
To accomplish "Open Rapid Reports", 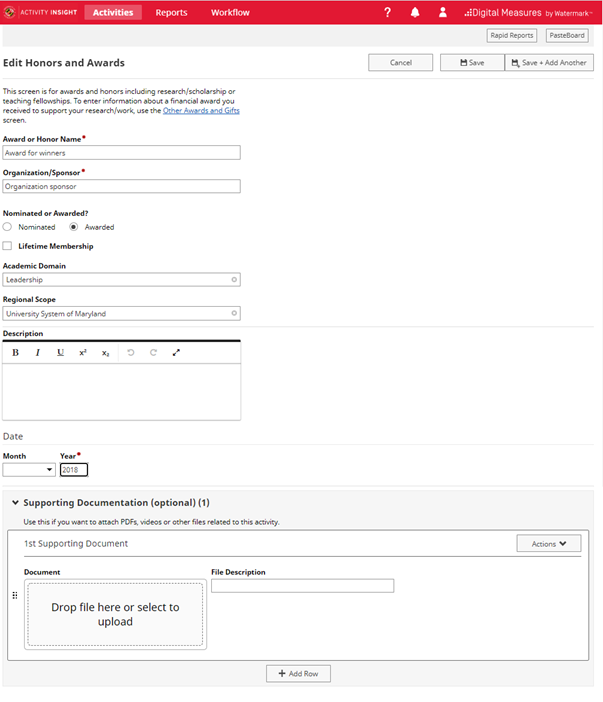I will (512, 35).
